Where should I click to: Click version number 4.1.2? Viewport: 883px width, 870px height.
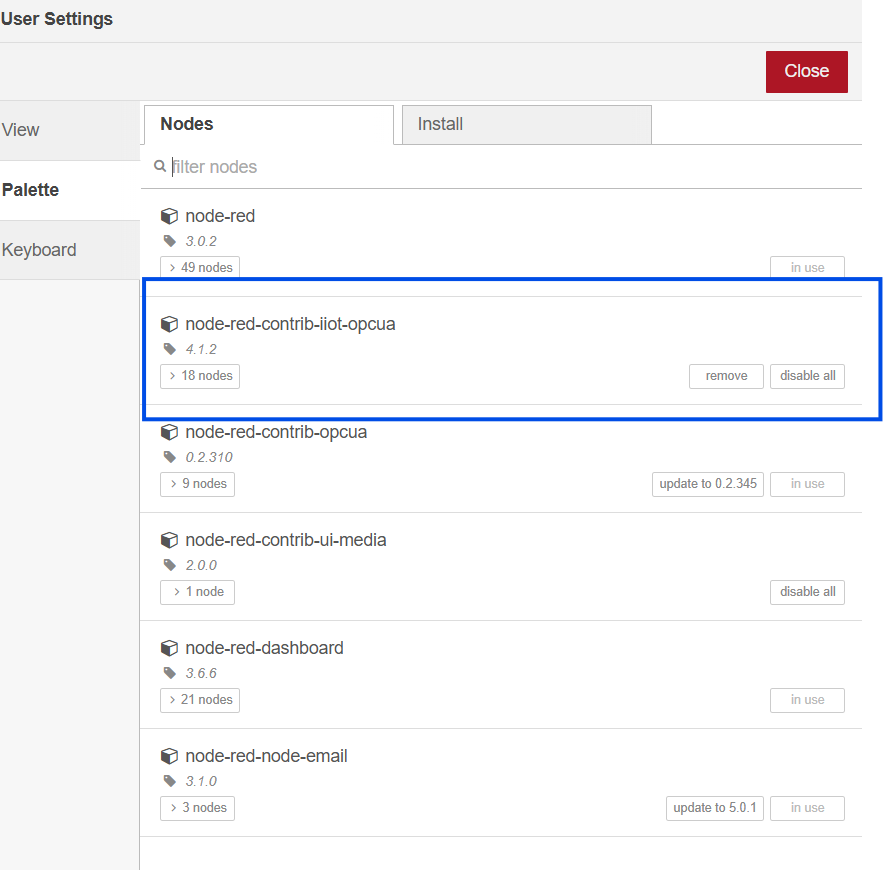[201, 349]
